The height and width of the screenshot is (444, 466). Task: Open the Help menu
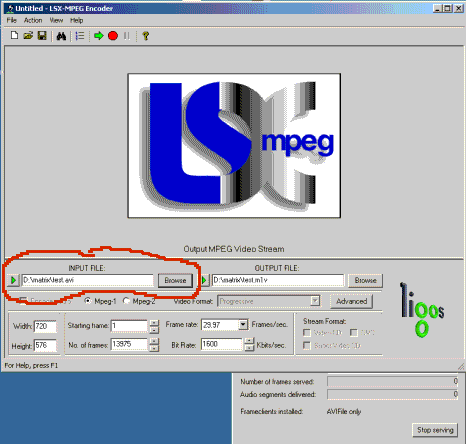point(76,20)
